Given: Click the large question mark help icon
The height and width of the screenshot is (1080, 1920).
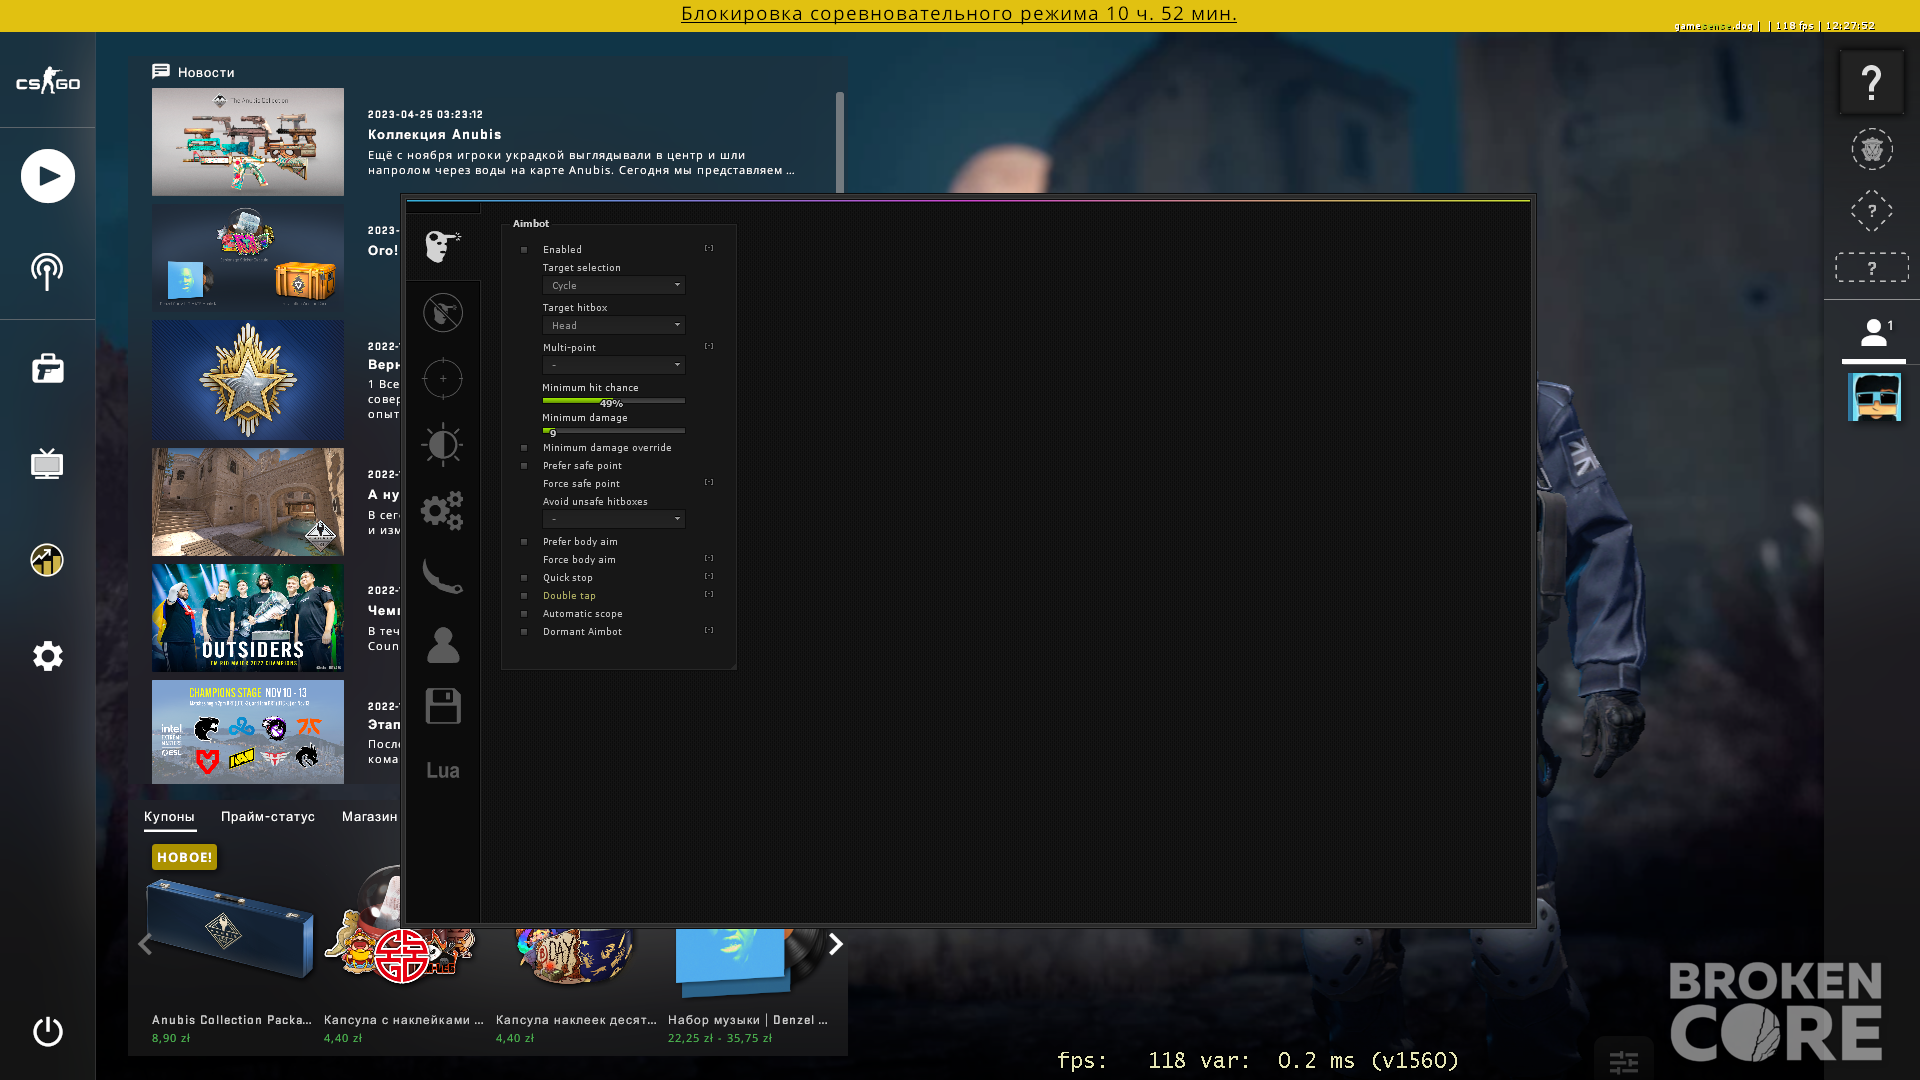Looking at the screenshot, I should point(1871,81).
